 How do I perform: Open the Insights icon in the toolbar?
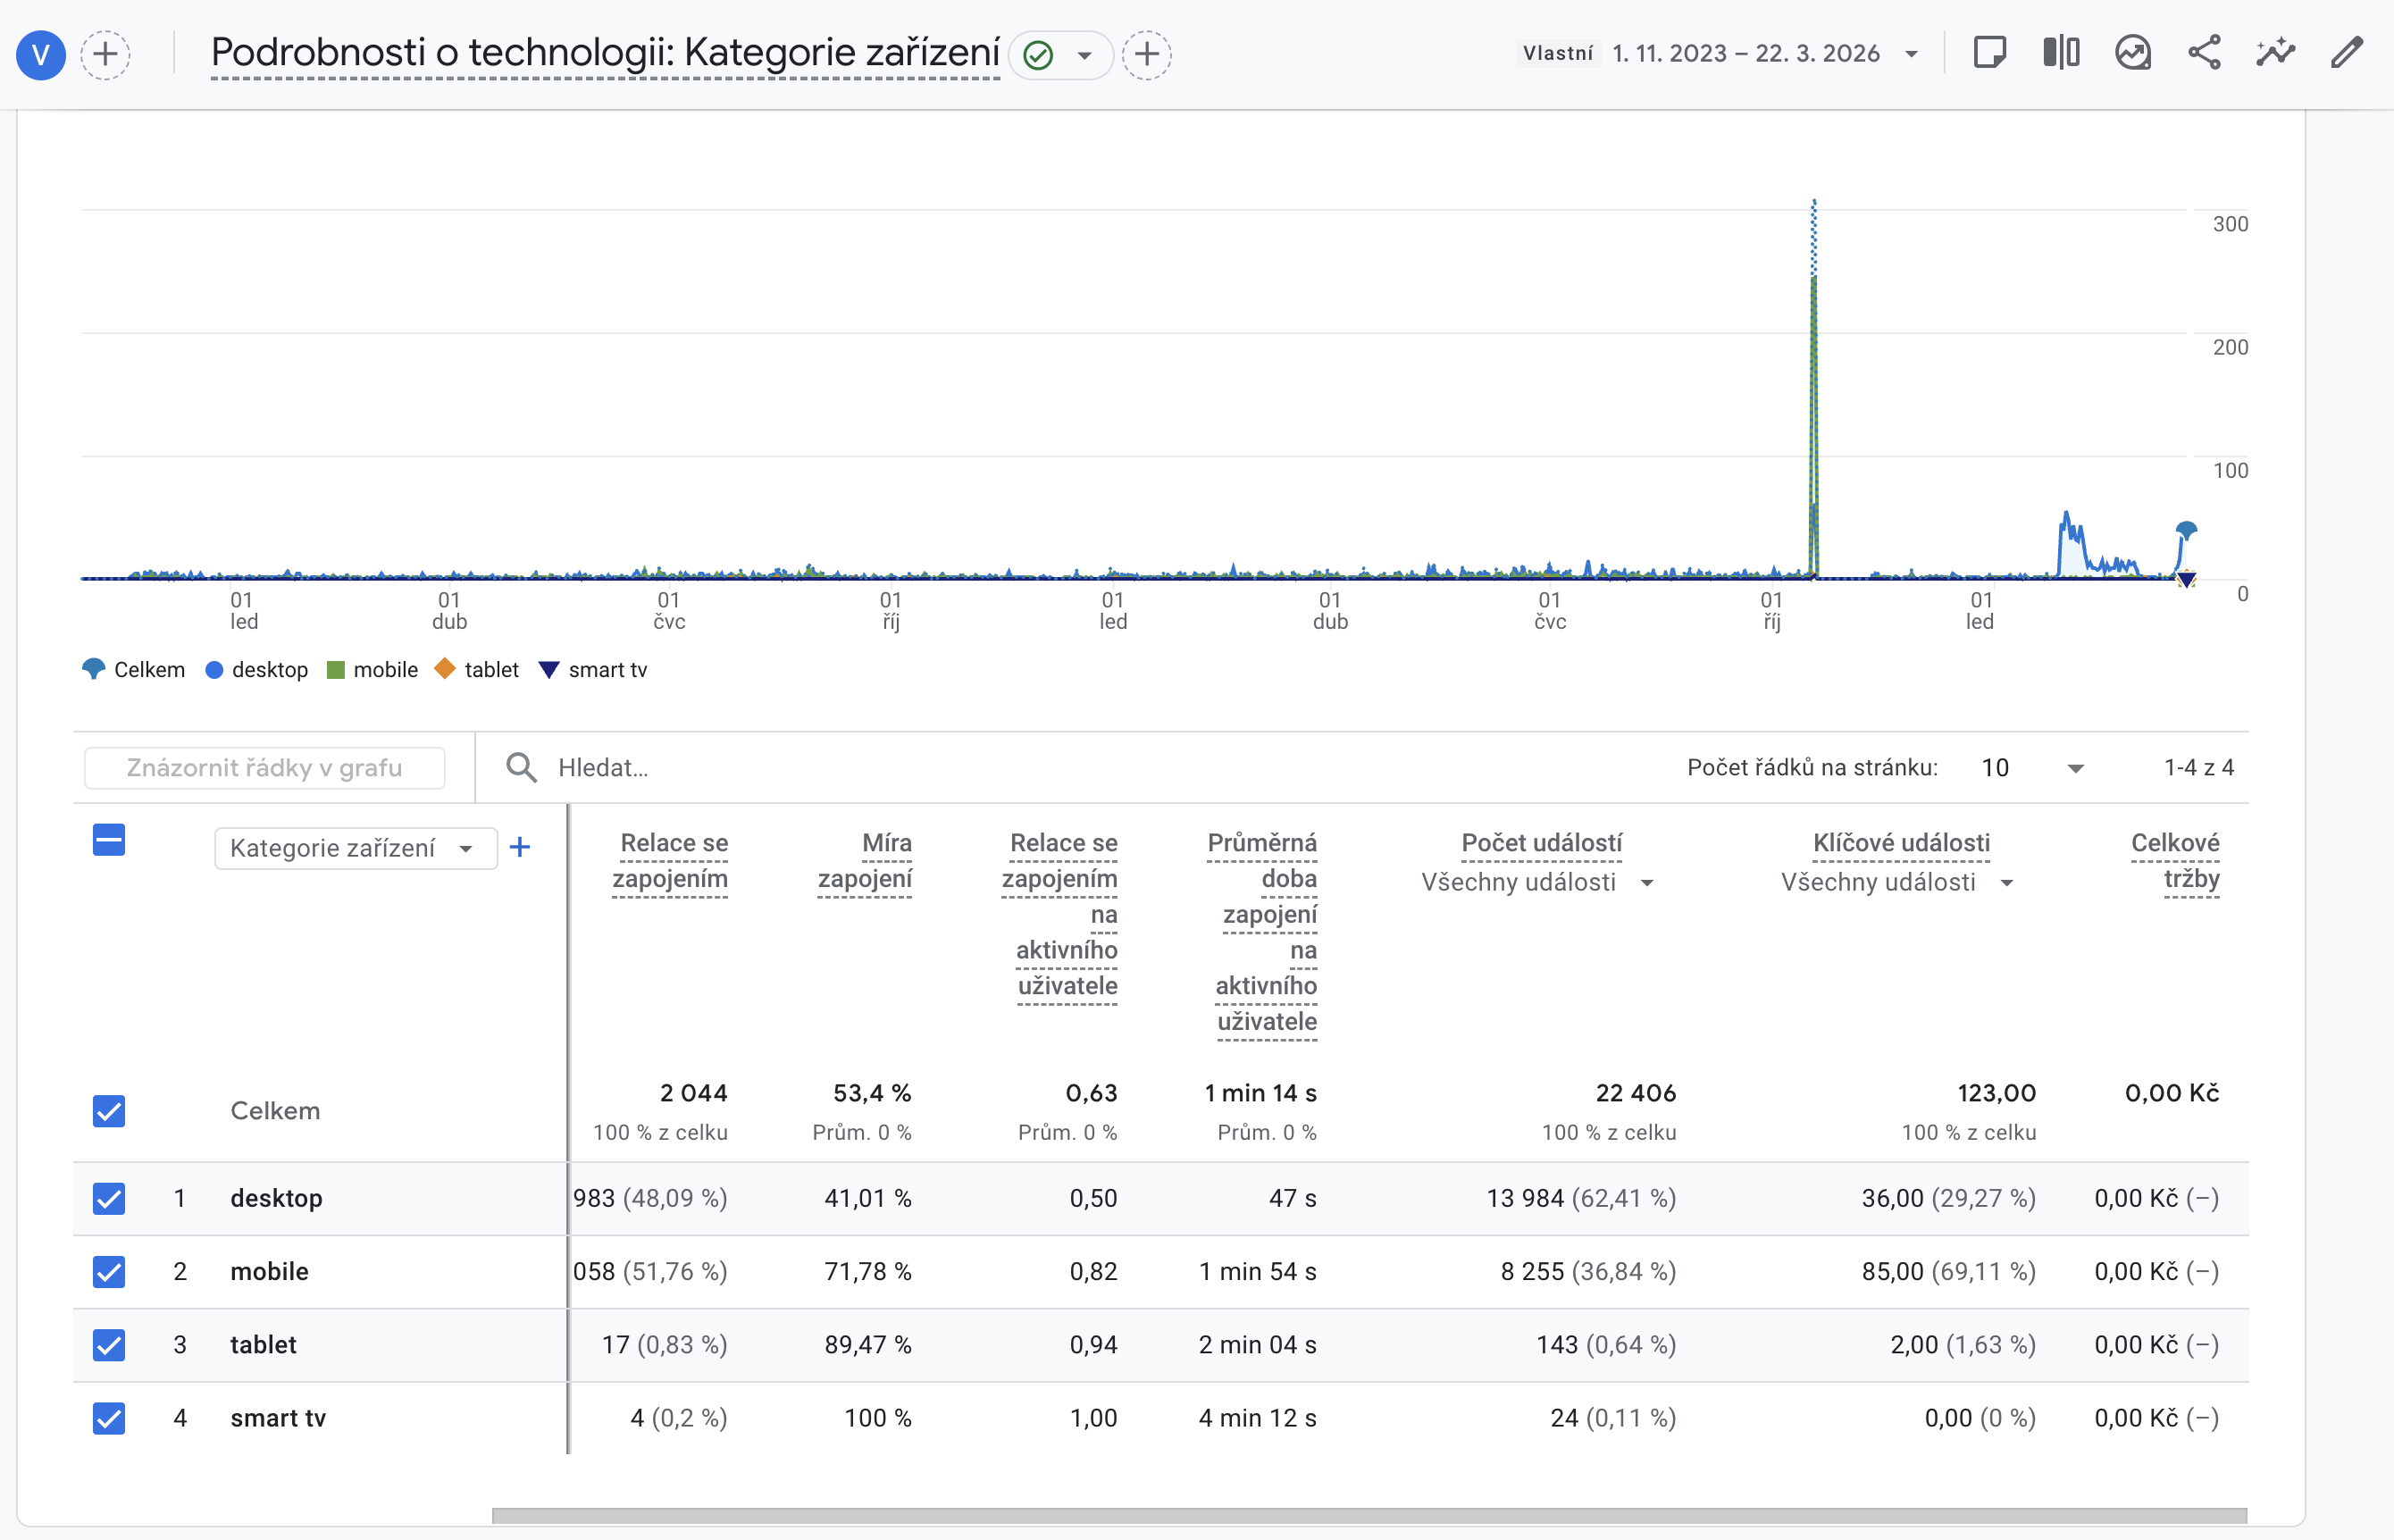2133,53
